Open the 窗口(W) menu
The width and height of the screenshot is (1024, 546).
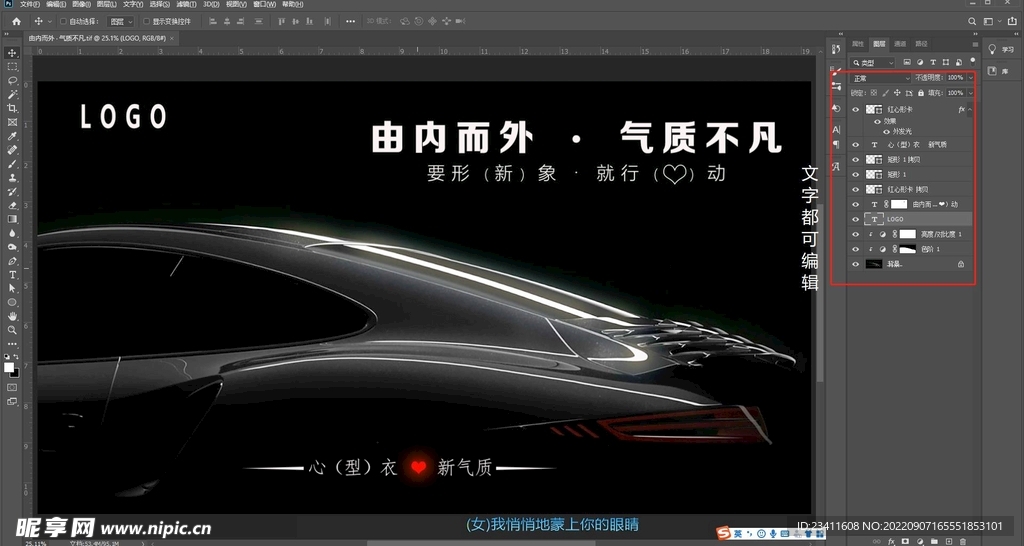tap(264, 4)
